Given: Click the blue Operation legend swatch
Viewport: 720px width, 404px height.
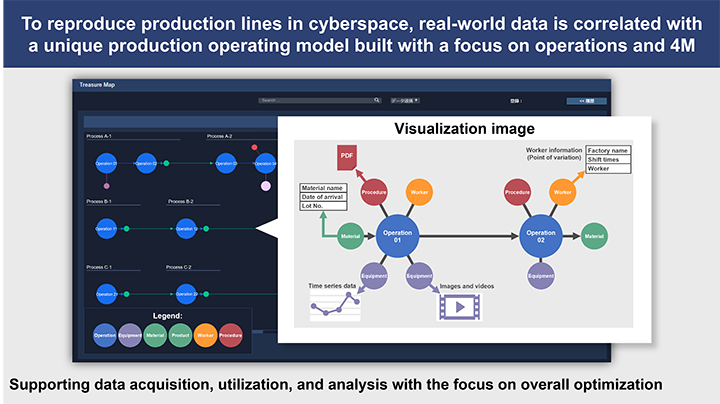Looking at the screenshot, I should click(105, 335).
